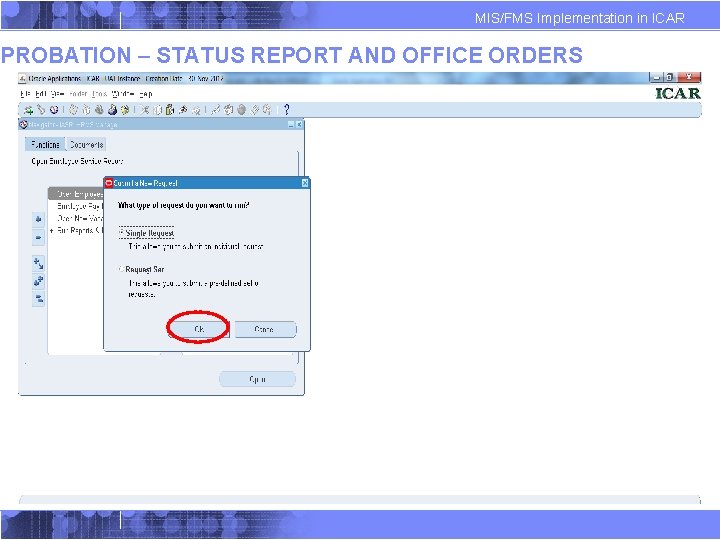Select the Employee Pay tree row
The image size is (720, 540).
pos(79,206)
